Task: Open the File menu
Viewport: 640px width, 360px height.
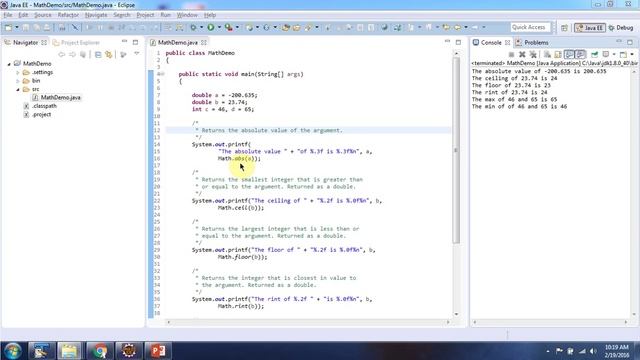Action: (x=8, y=15)
